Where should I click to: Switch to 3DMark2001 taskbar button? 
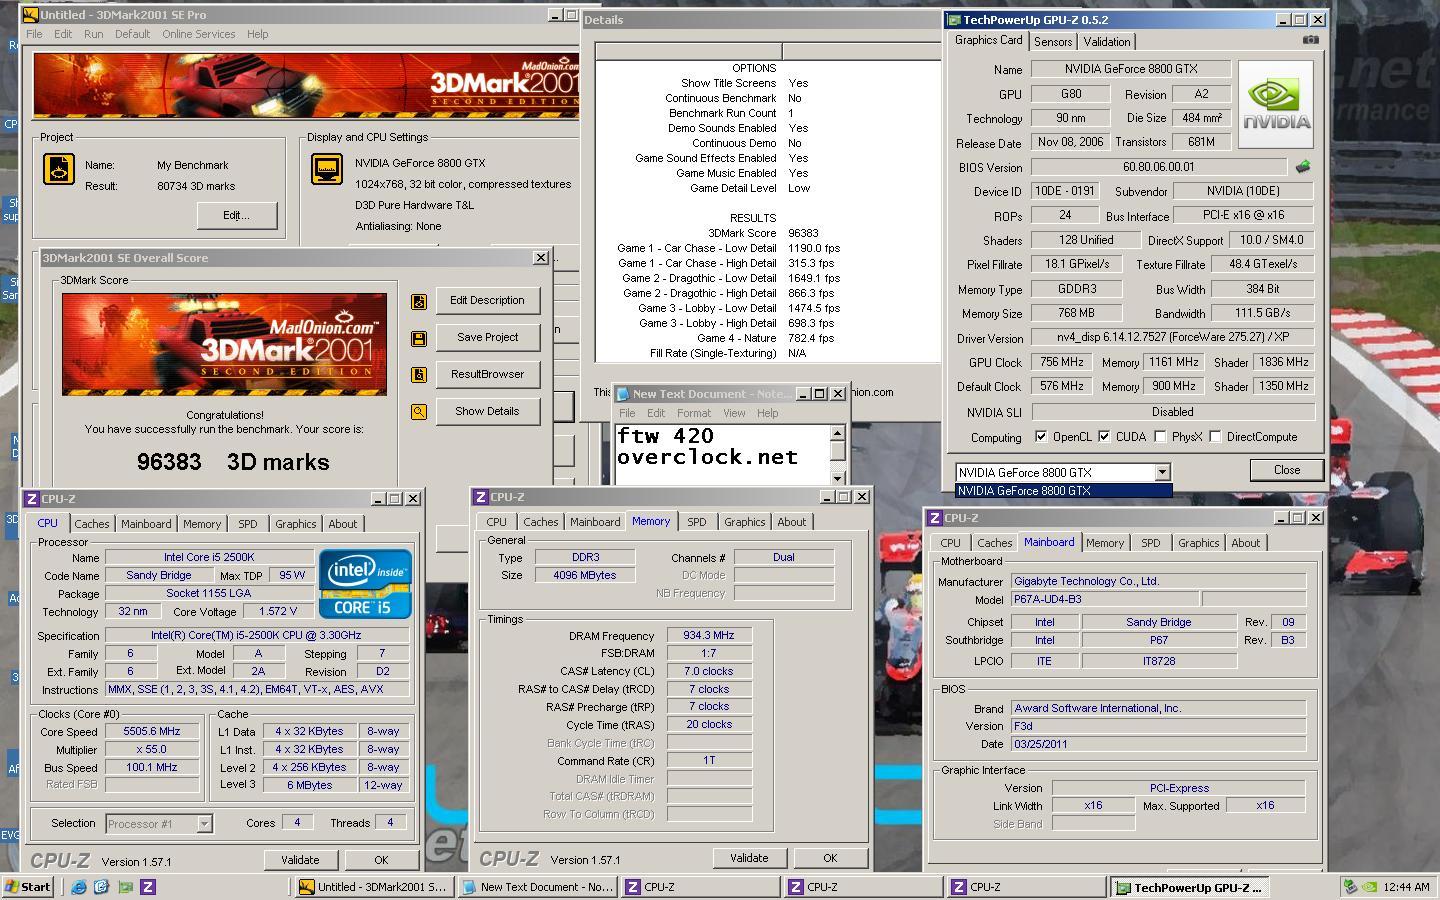374,887
